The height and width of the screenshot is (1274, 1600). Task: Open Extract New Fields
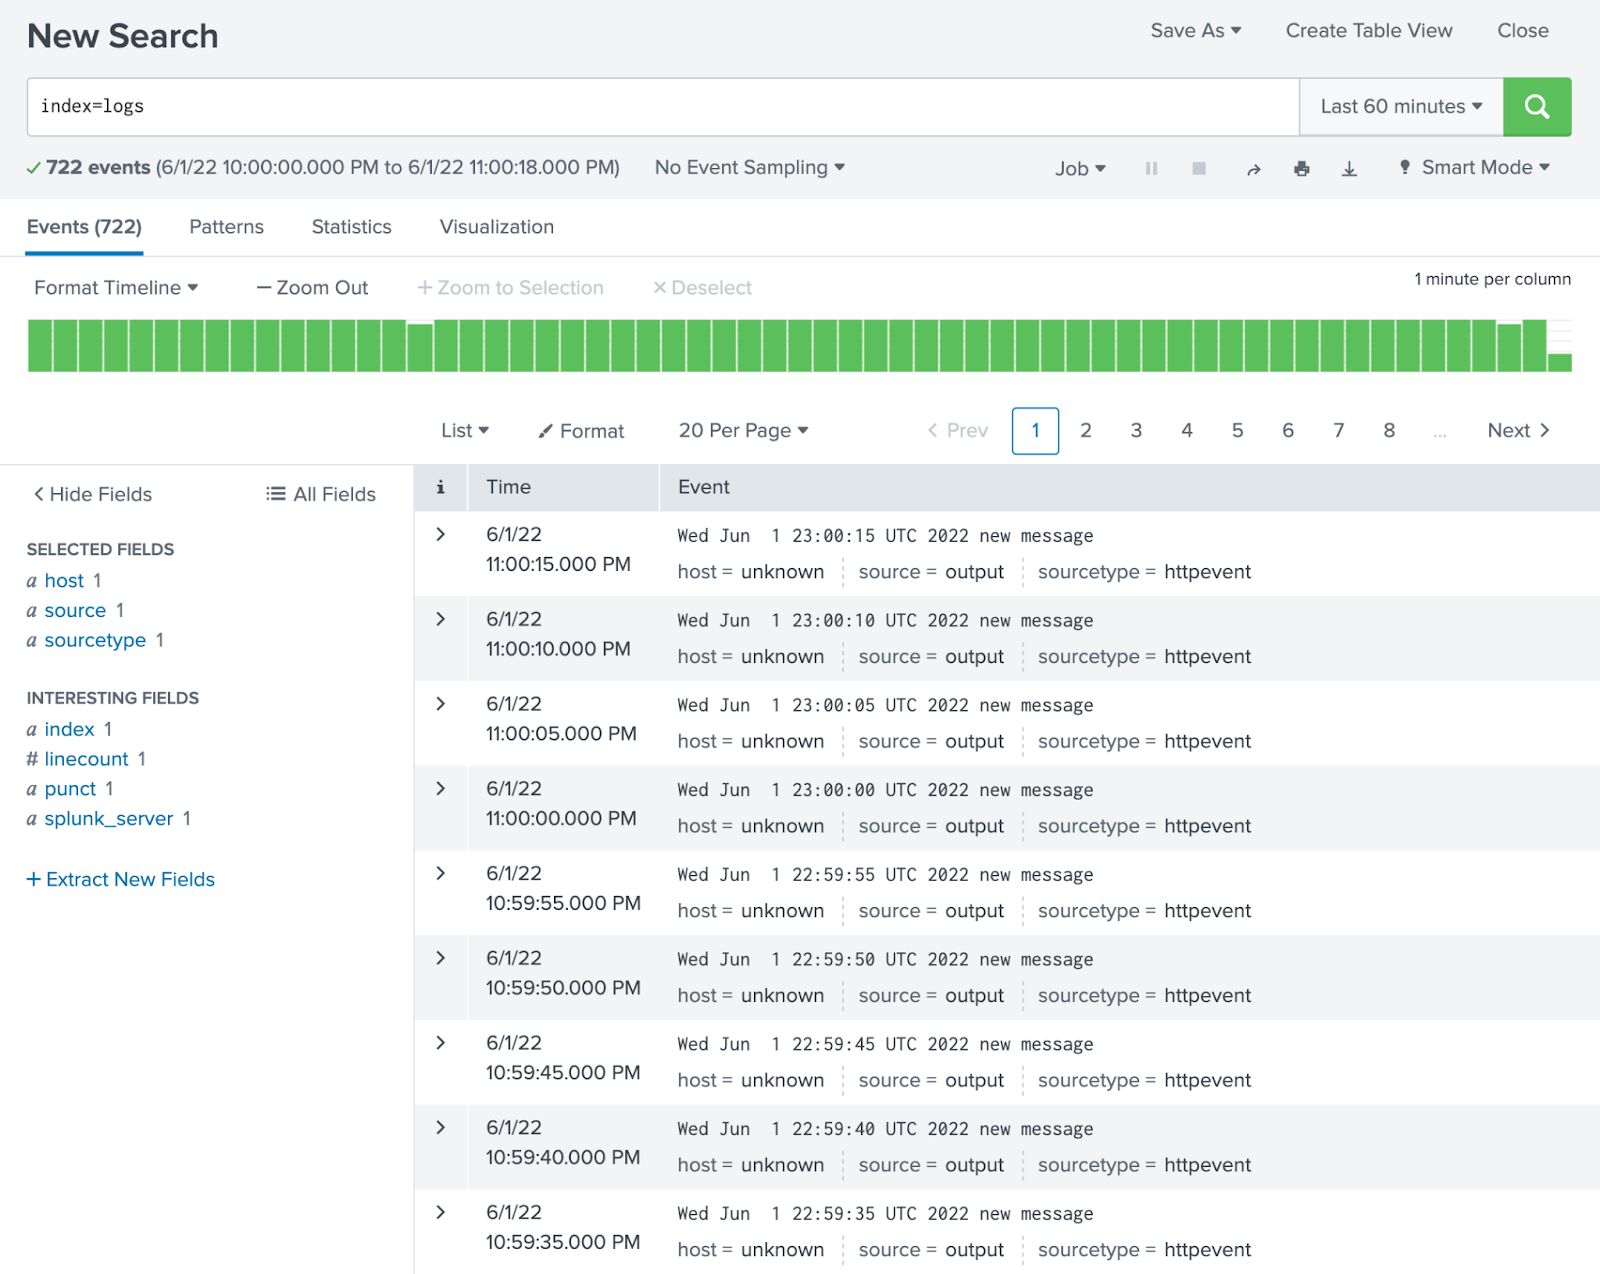(120, 879)
